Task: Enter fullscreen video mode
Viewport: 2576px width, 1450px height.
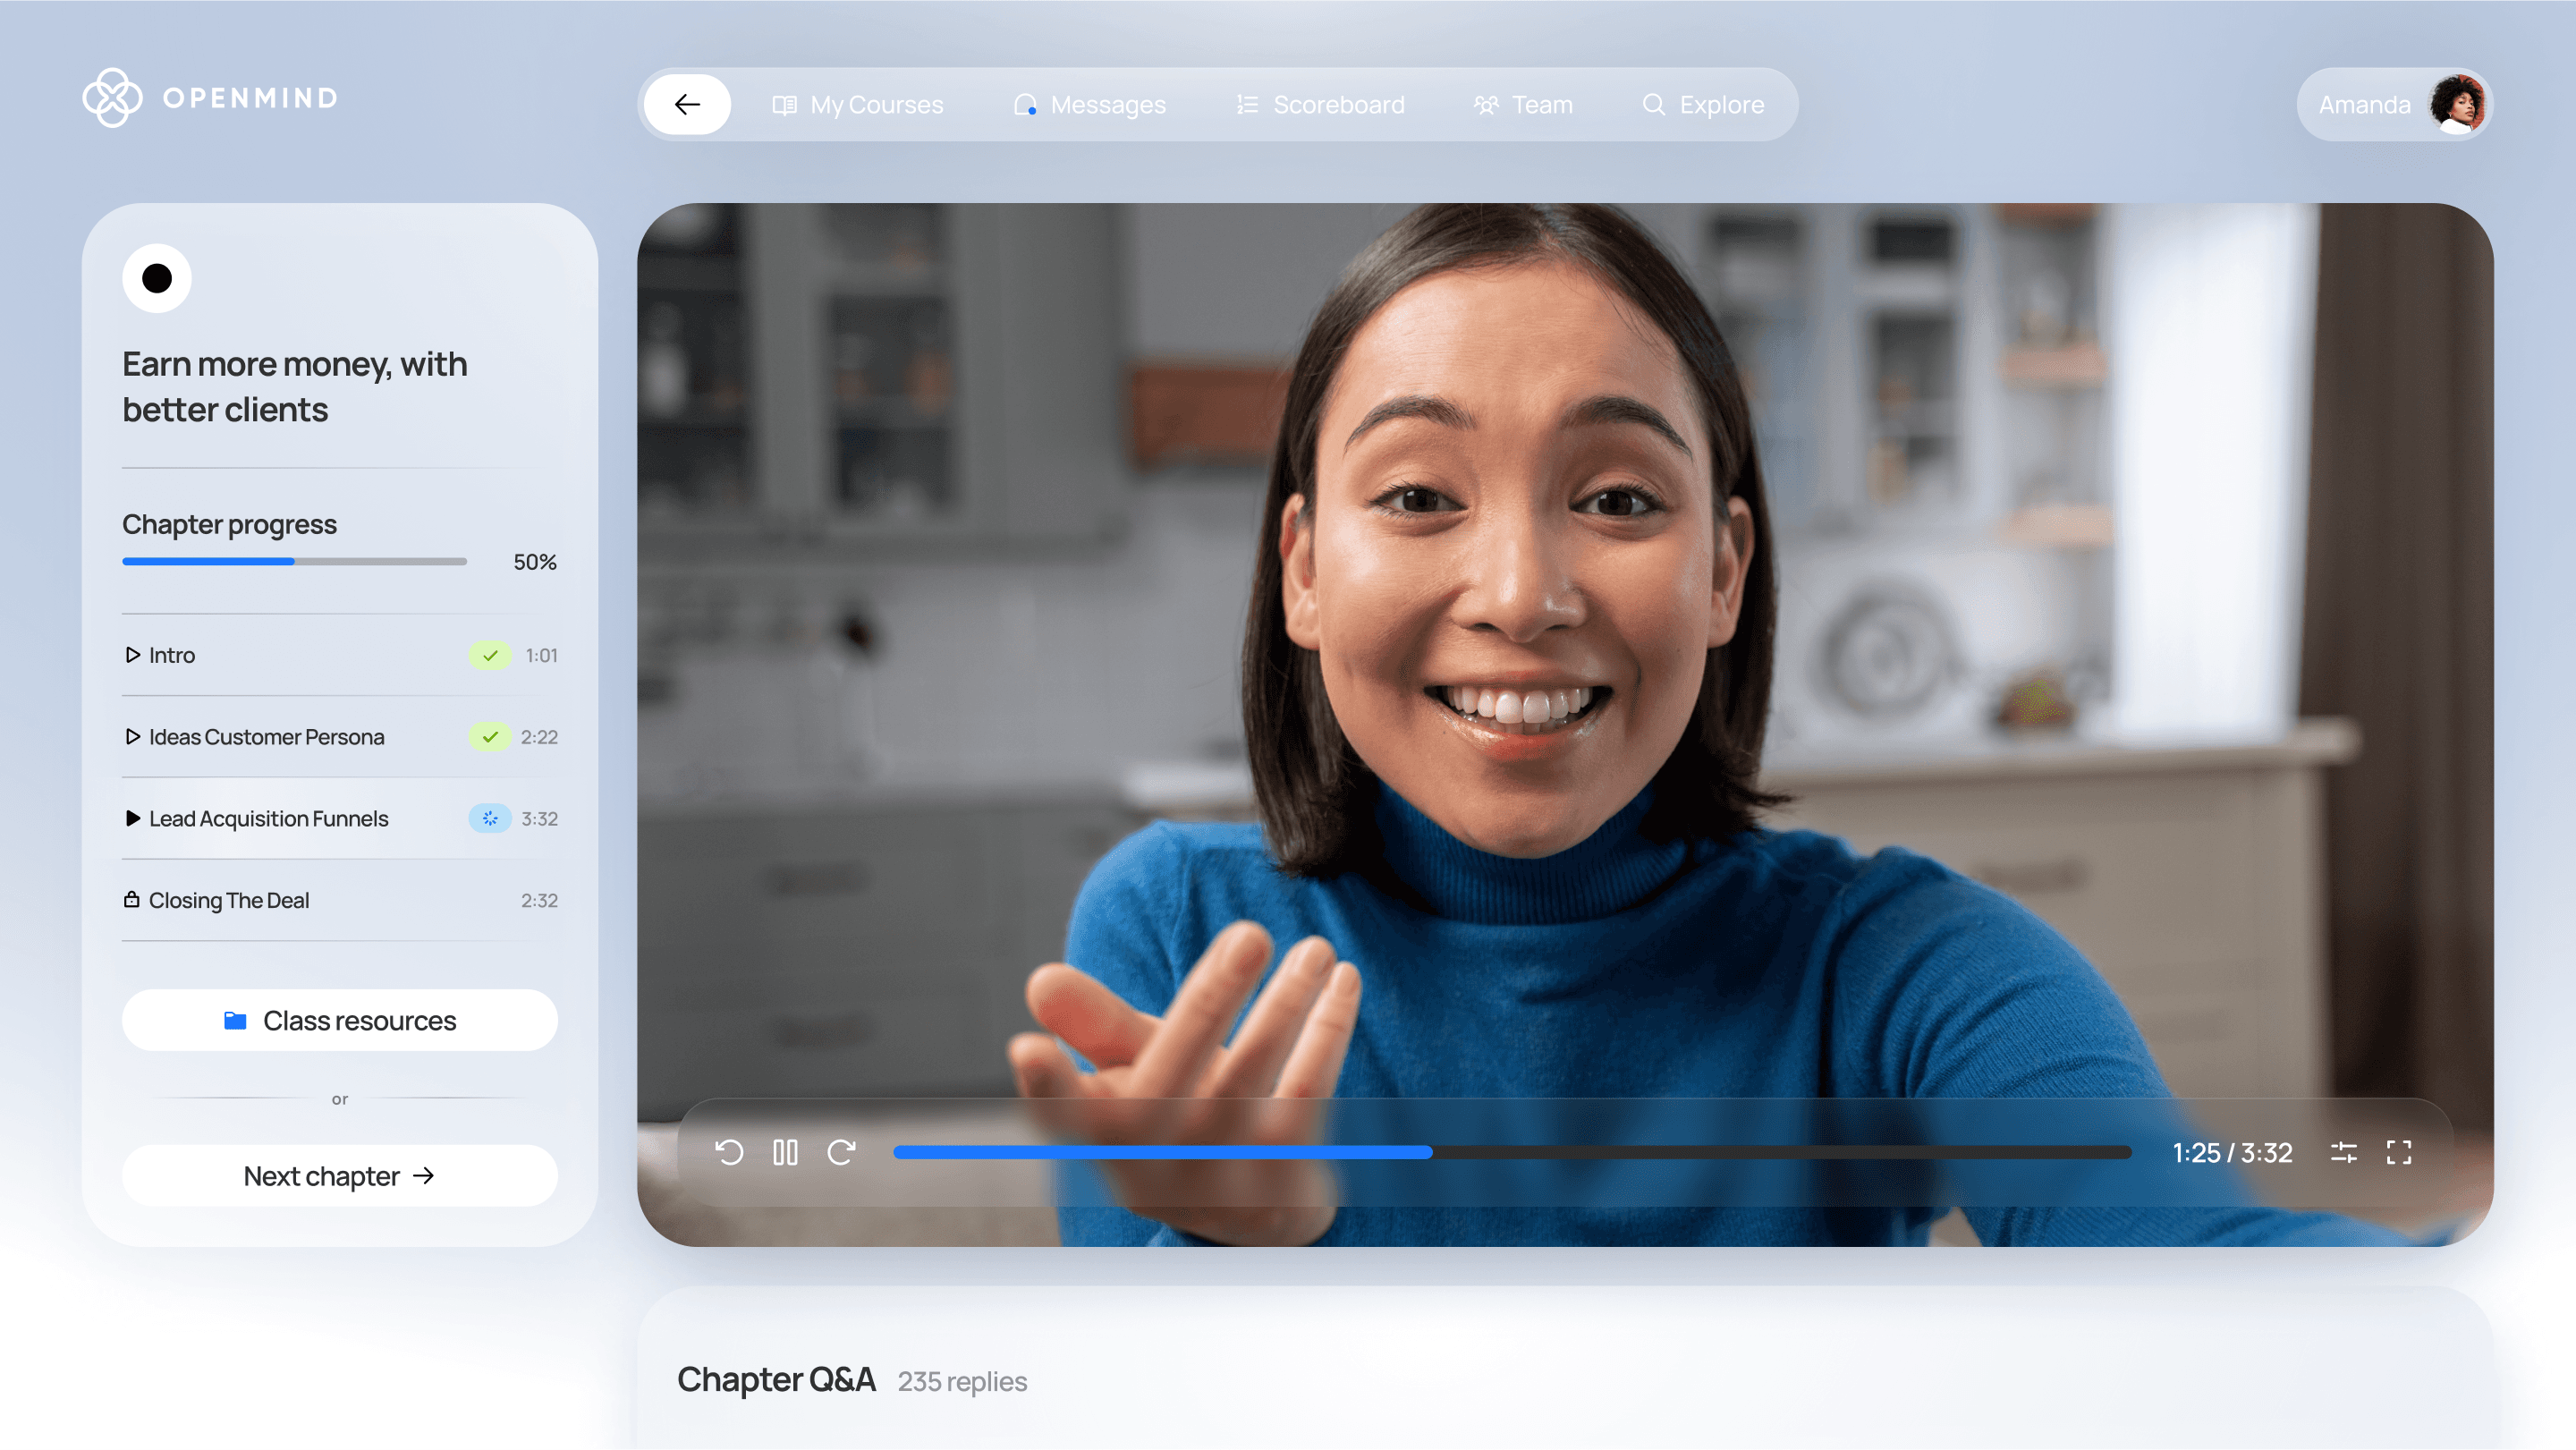Action: [2399, 1152]
